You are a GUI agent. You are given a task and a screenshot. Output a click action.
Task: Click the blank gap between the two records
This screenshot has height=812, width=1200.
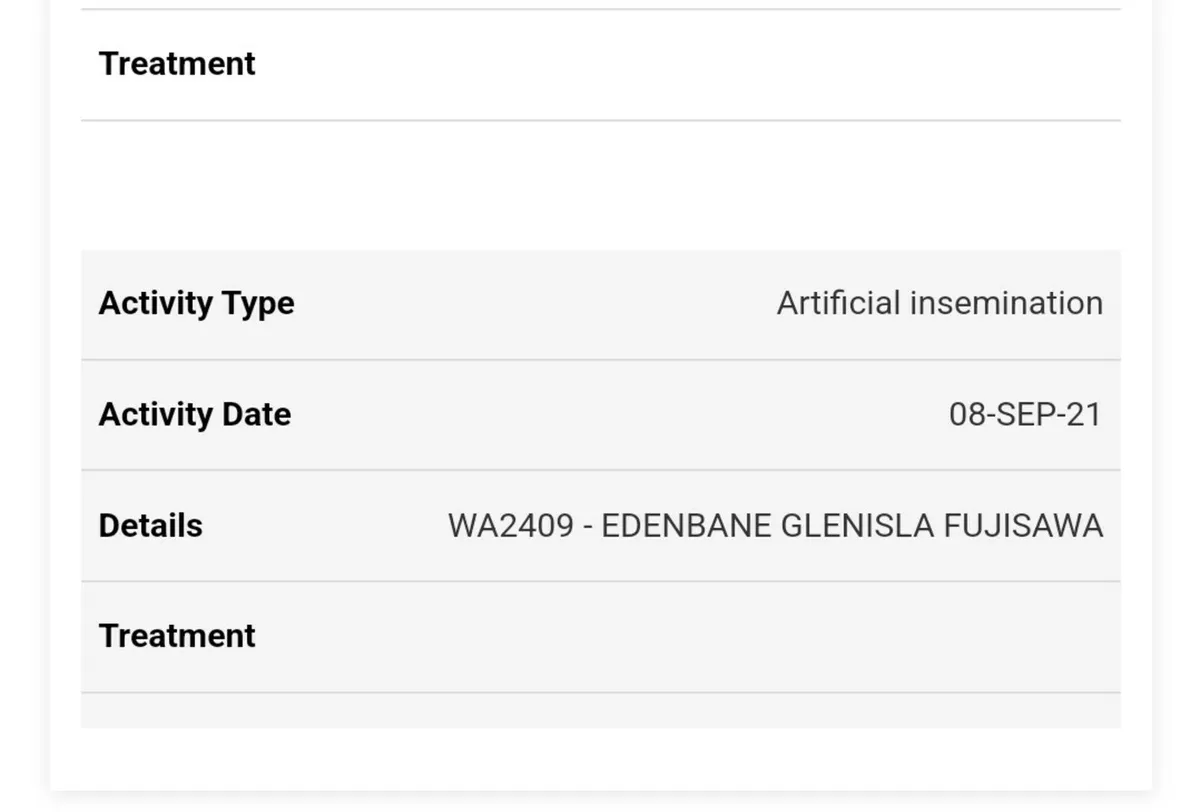point(600,186)
